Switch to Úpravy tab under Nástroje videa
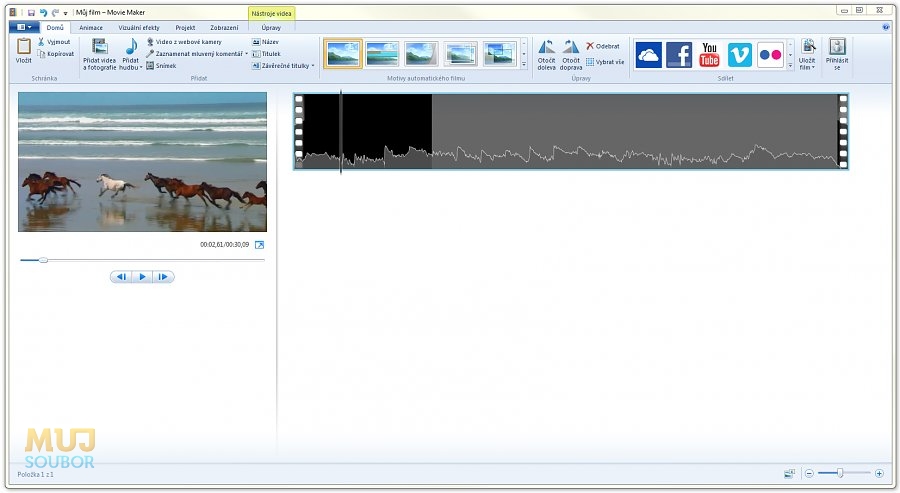 point(271,28)
